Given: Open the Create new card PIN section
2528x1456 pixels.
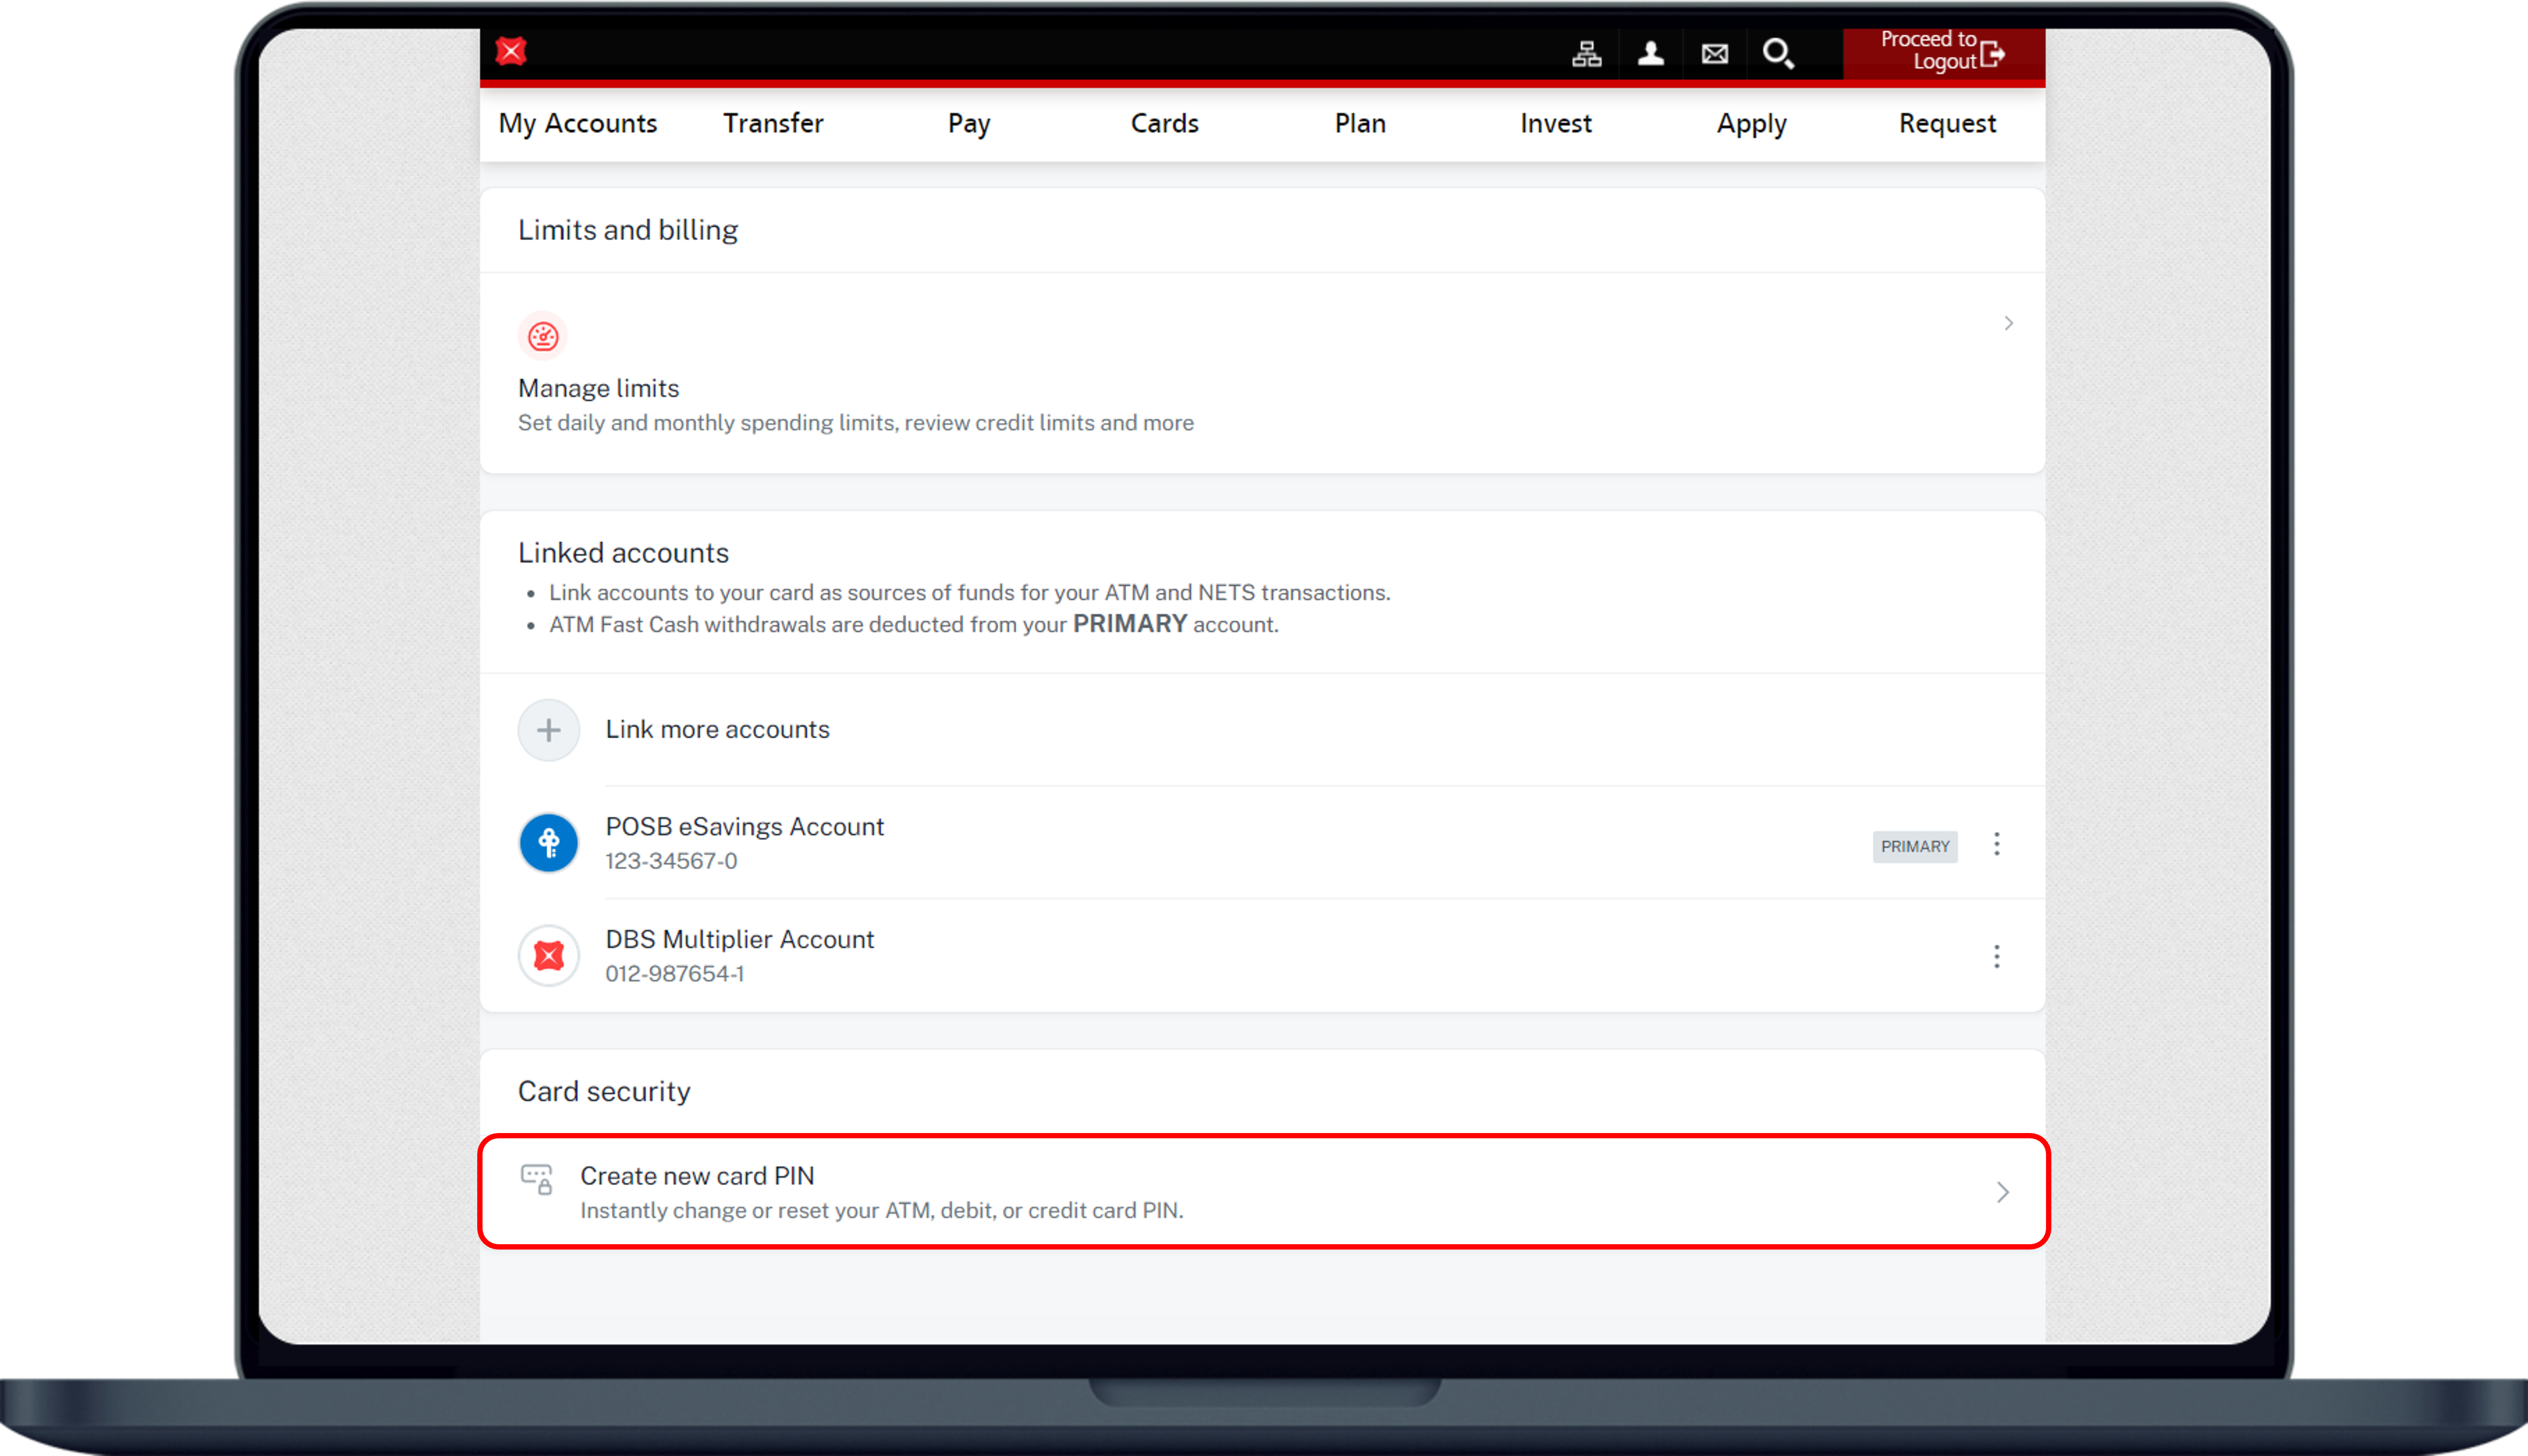Looking at the screenshot, I should (x=1262, y=1191).
